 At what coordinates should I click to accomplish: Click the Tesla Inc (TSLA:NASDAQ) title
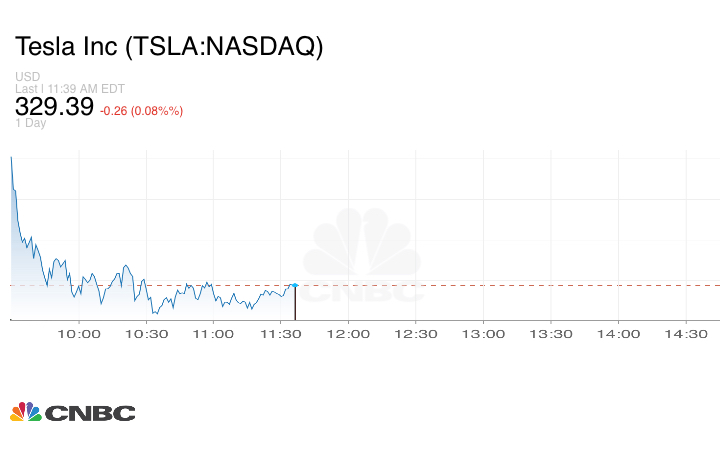click(168, 47)
